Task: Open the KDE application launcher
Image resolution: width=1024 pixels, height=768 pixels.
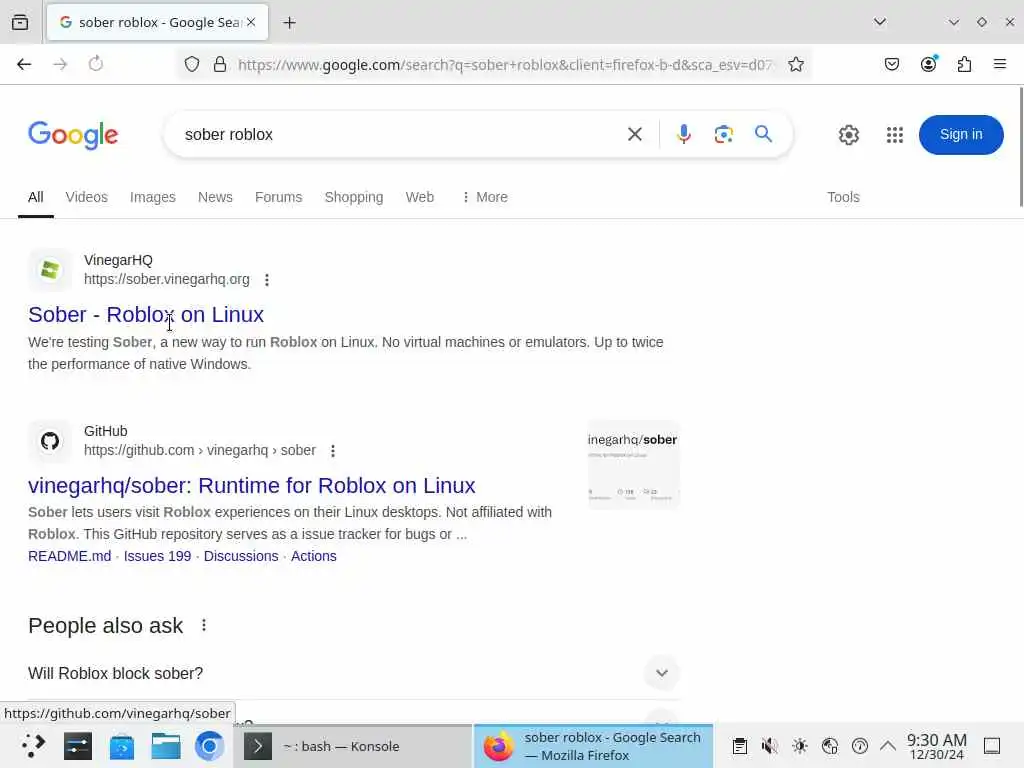Action: pos(32,746)
